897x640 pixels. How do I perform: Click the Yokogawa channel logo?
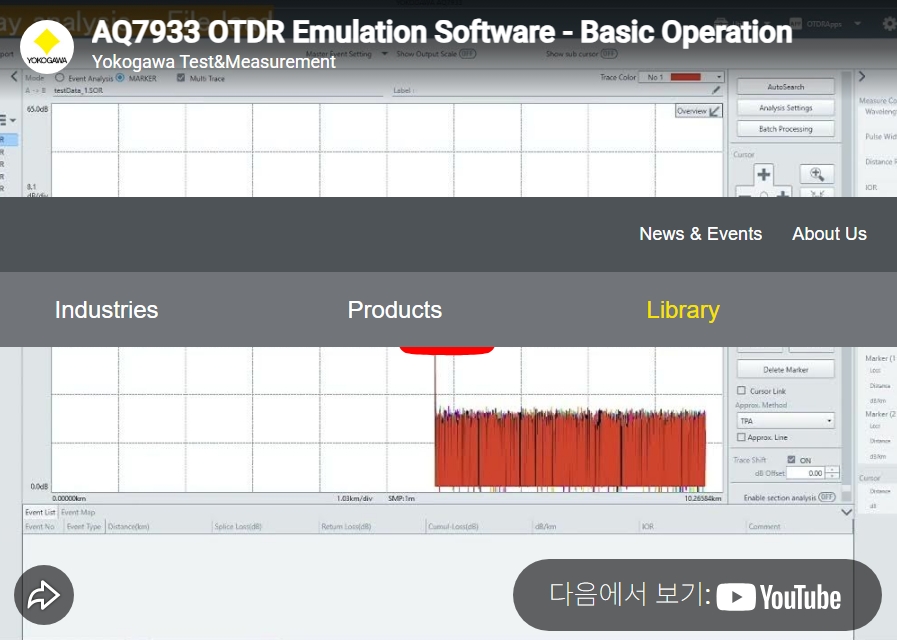pos(47,47)
